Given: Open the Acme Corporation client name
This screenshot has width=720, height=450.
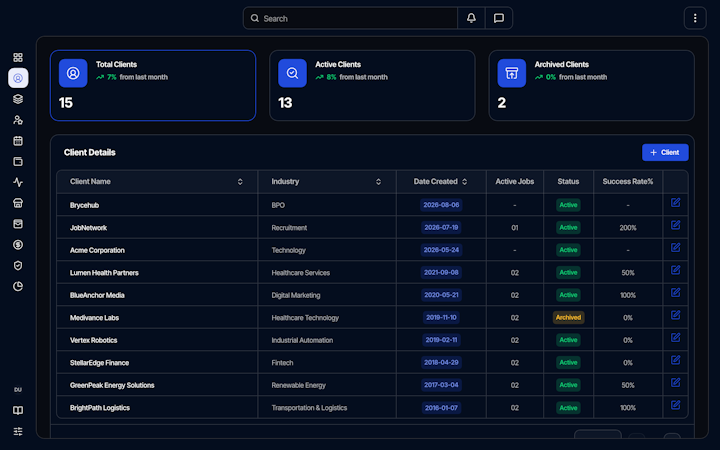Looking at the screenshot, I should coord(97,250).
